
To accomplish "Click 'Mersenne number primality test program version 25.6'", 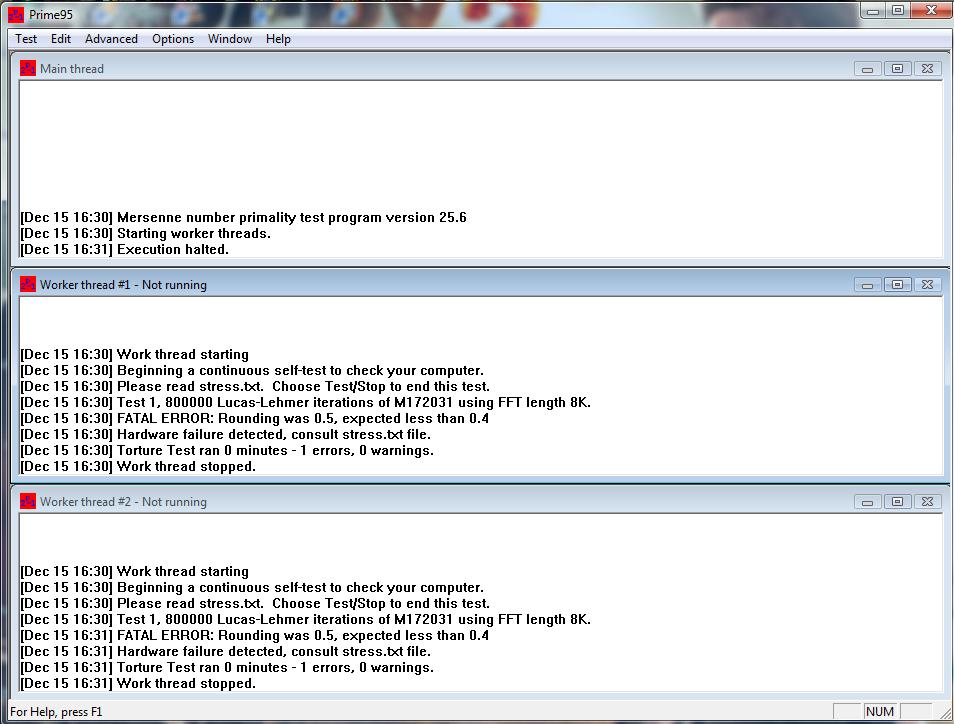I will (x=291, y=218).
